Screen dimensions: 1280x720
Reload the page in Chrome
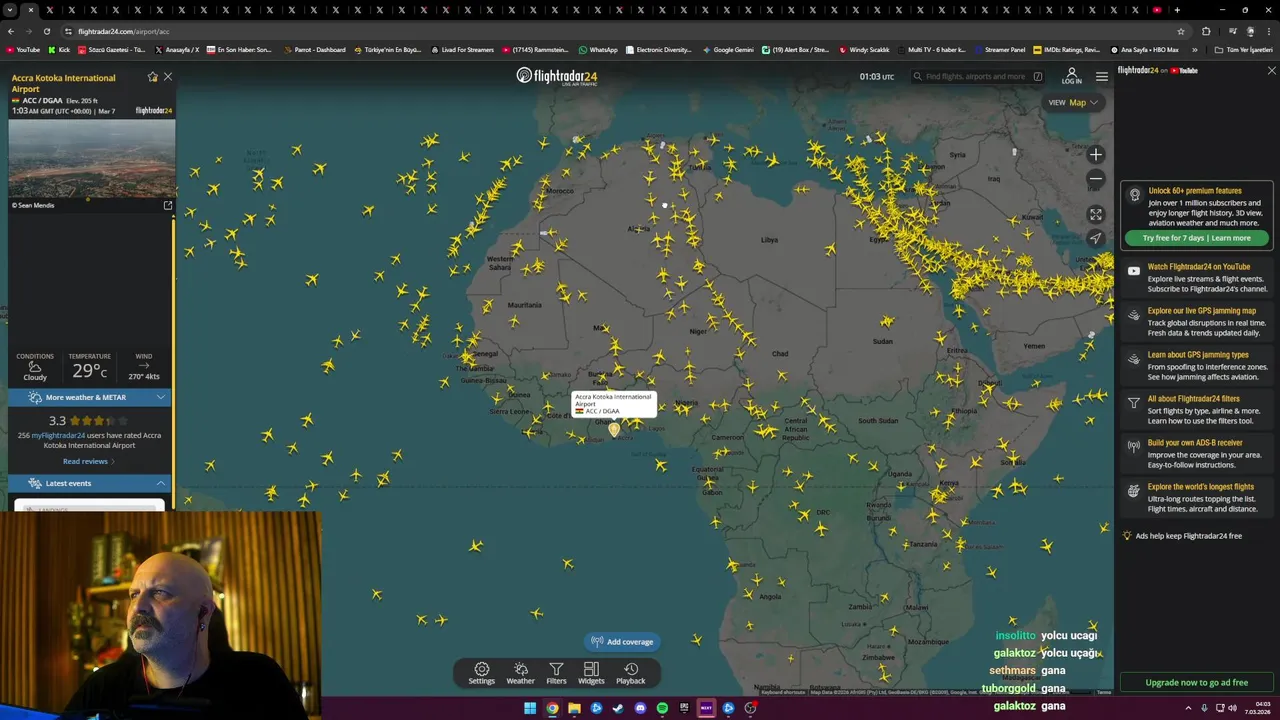47,31
